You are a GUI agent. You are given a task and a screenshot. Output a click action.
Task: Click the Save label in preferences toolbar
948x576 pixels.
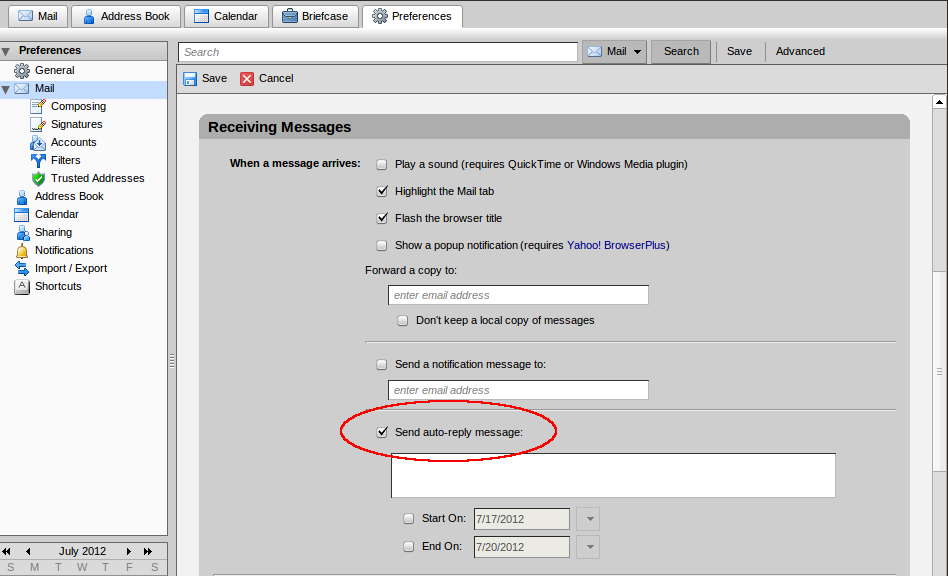[x=214, y=79]
